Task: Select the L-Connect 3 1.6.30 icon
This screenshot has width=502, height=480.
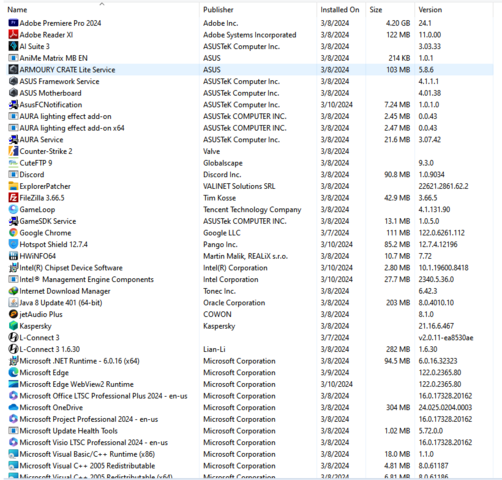Action: click(13, 349)
